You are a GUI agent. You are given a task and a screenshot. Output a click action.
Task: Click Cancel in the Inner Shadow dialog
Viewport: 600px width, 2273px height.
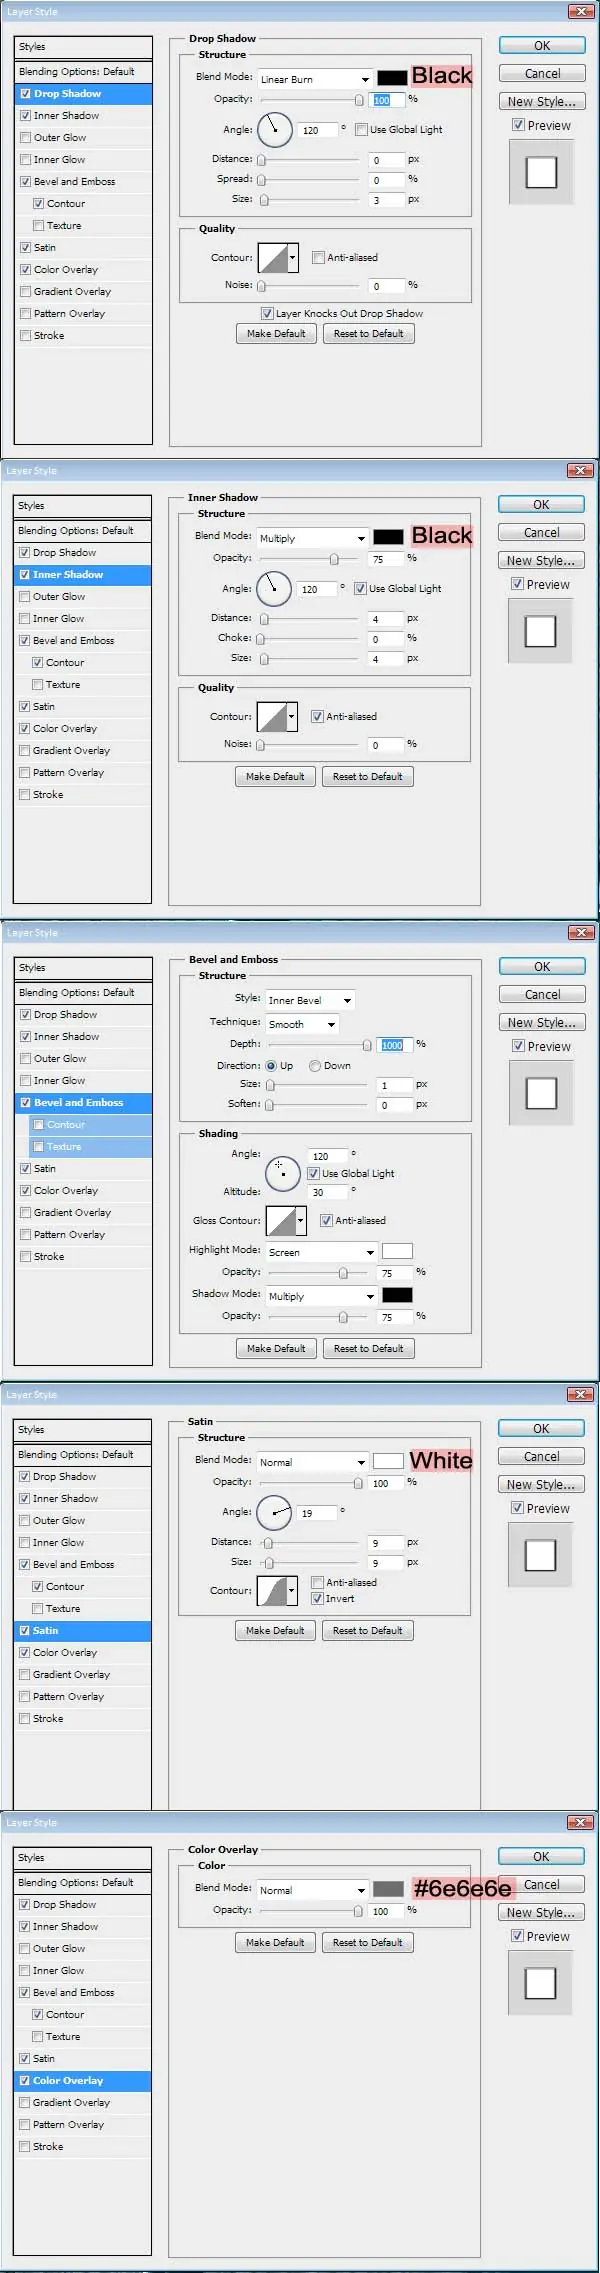[x=541, y=532]
